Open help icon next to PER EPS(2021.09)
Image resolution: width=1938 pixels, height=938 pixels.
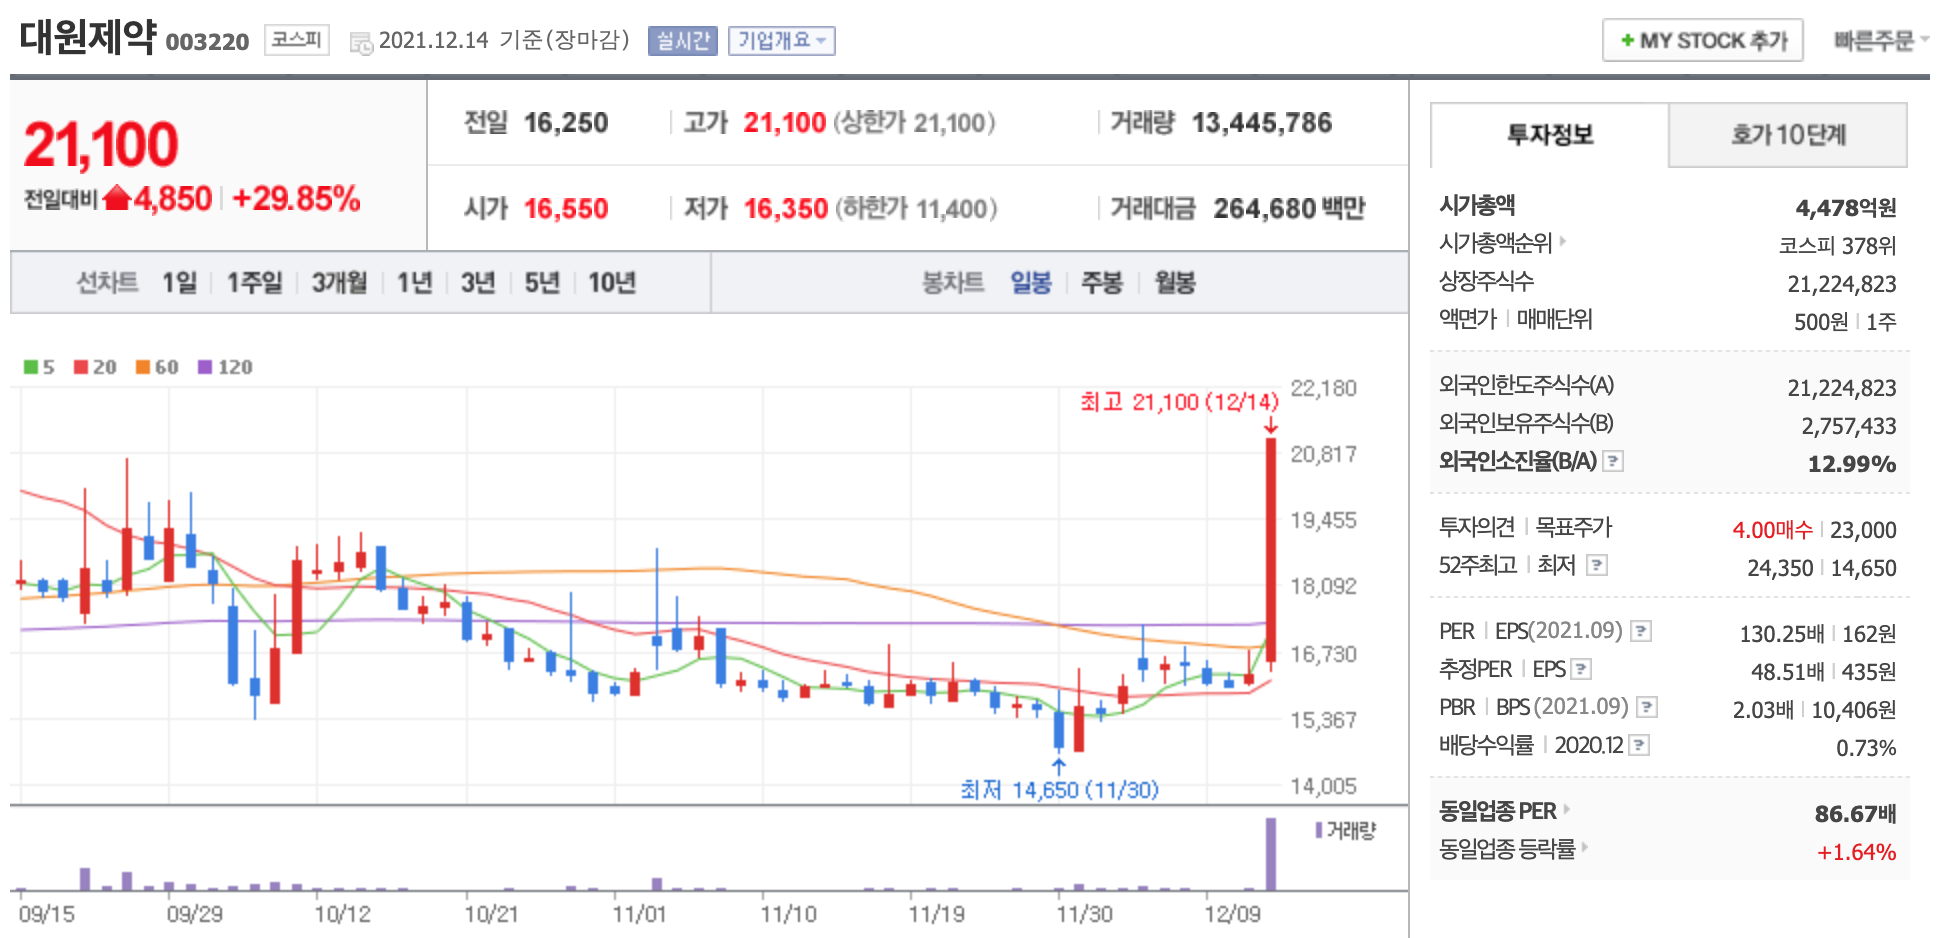[x=1641, y=631]
